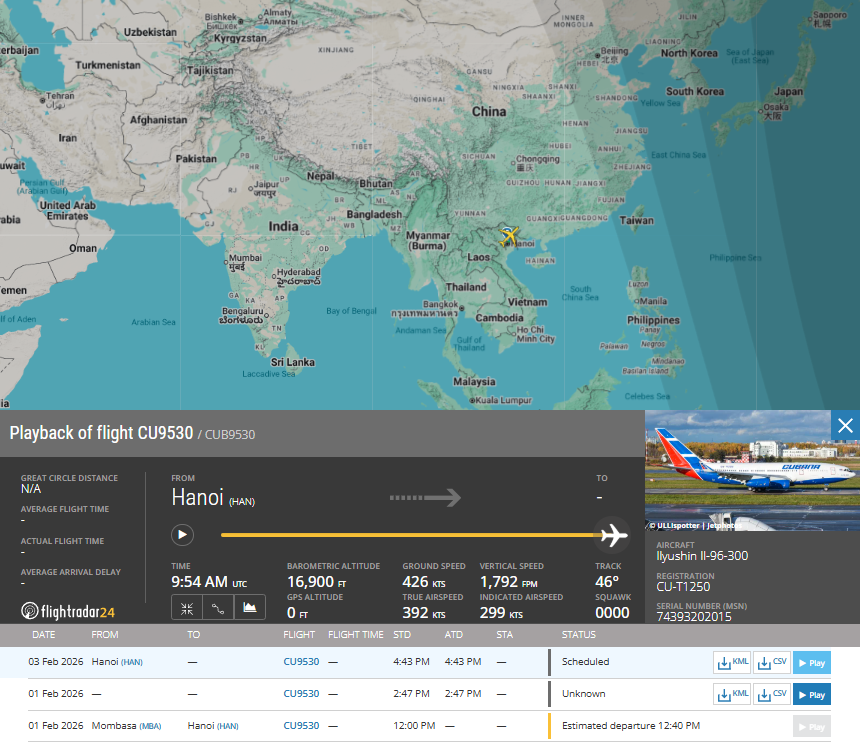Click the Ho Chi Minh City map label

536,334
